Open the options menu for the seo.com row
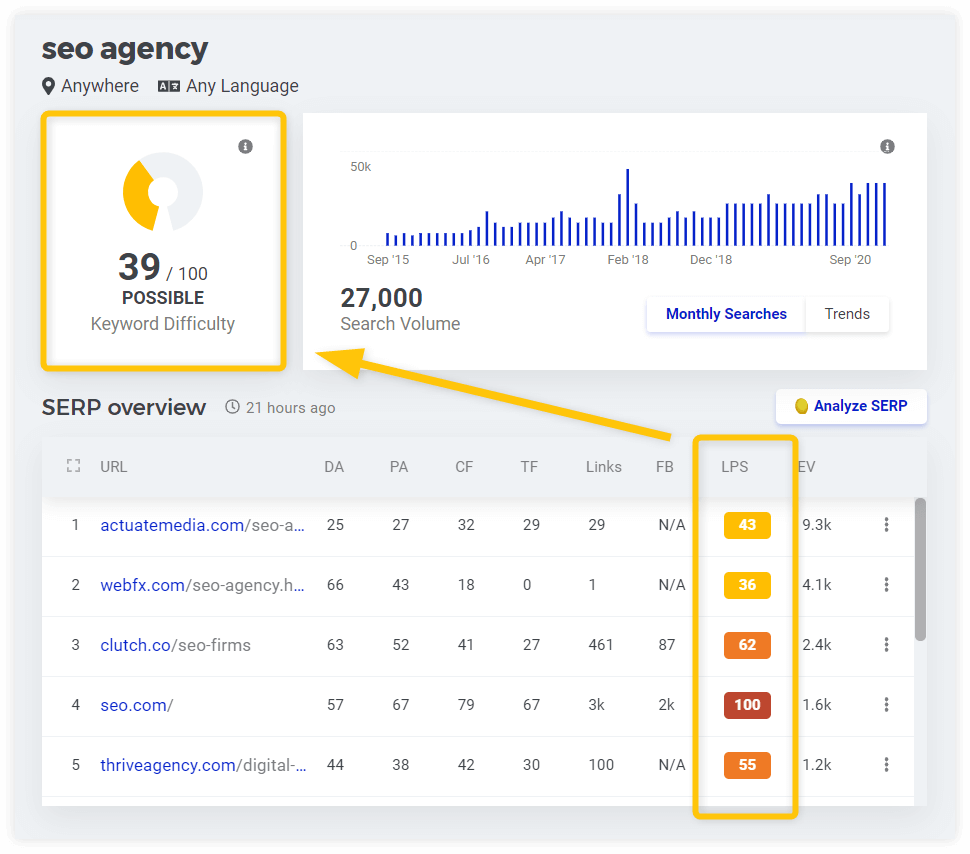This screenshot has width=970, height=854. point(886,705)
